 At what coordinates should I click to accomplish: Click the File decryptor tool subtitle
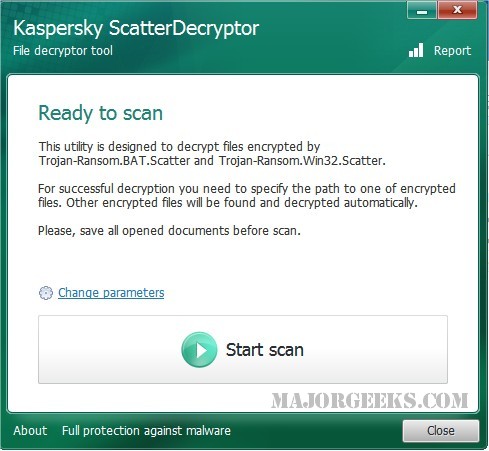pos(63,51)
